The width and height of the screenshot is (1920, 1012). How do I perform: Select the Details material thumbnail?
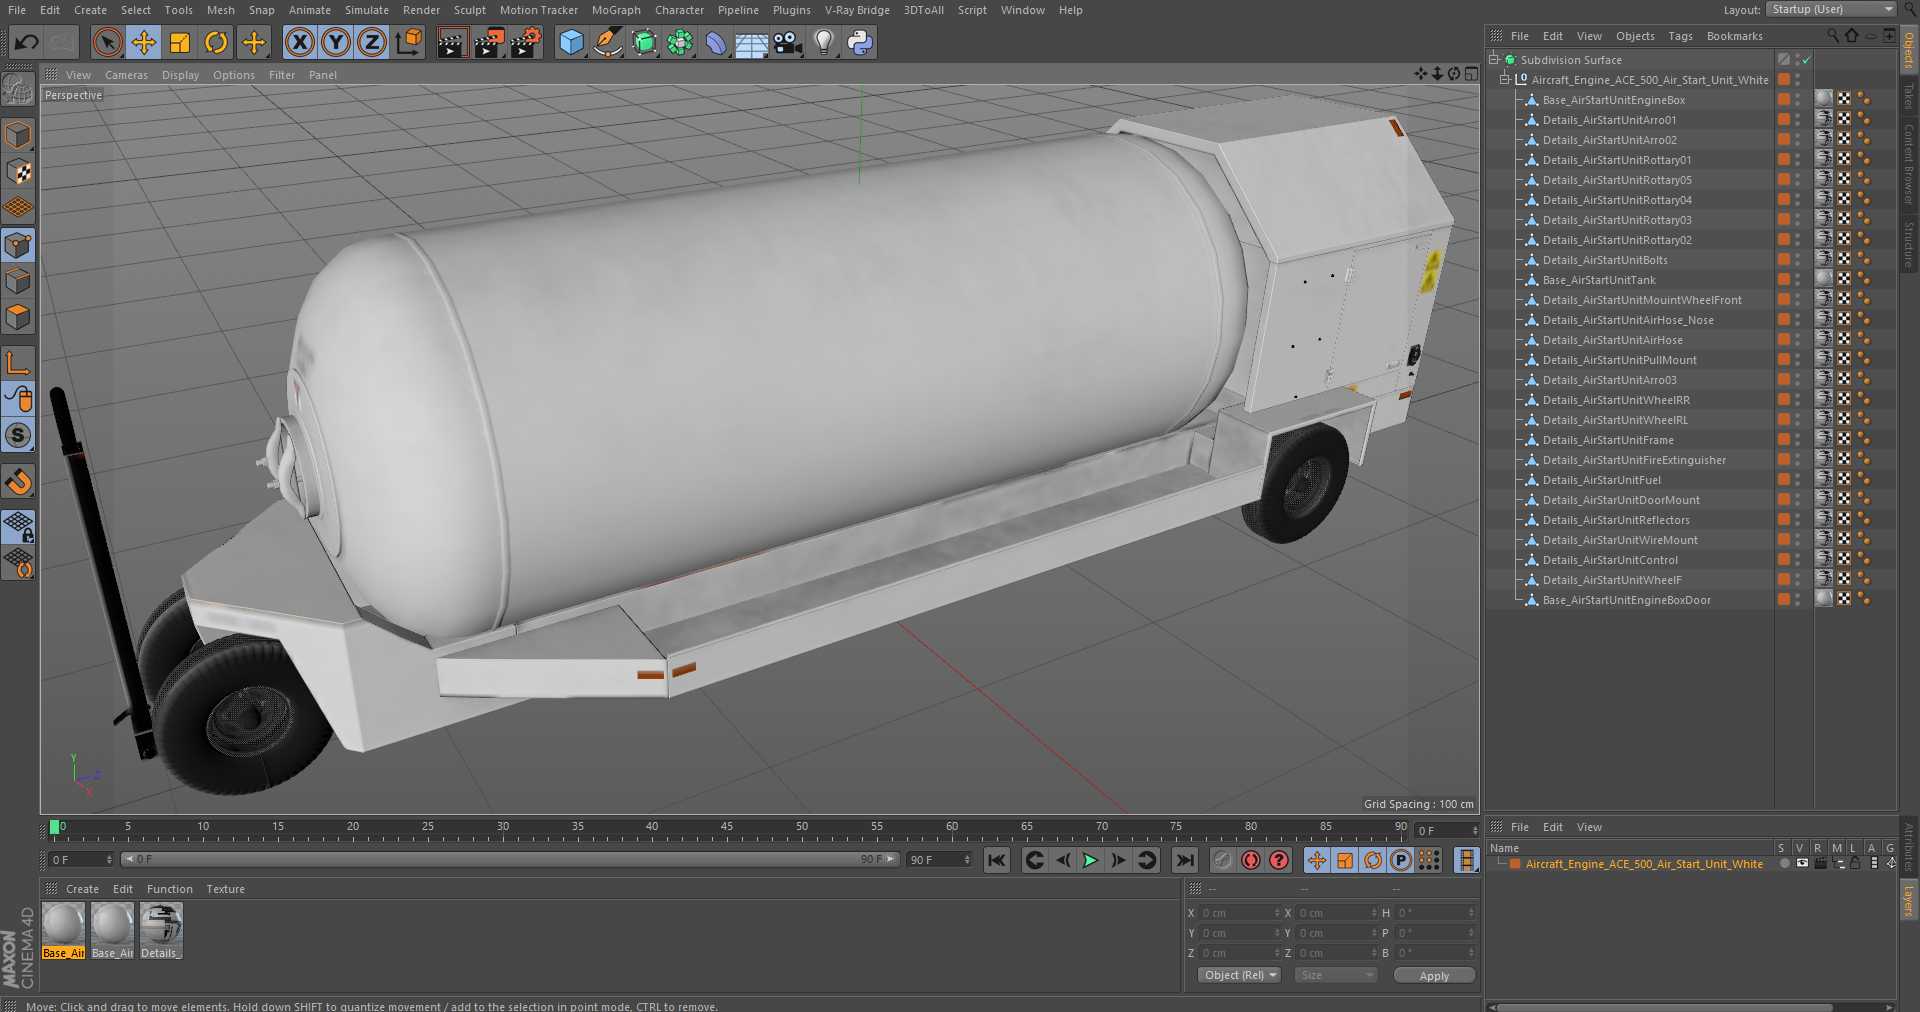click(161, 924)
